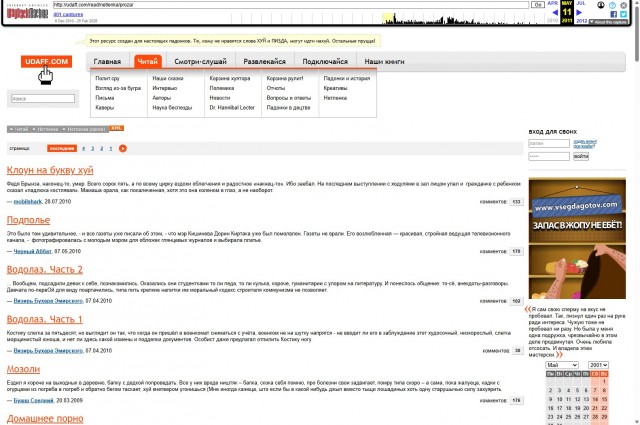The height and width of the screenshot is (425, 640).
Task: Open the Смотри-слушай tab
Action: point(200,62)
